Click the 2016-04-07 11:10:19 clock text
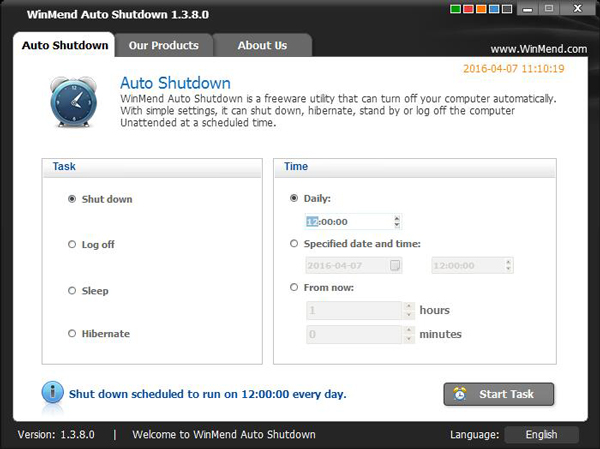This screenshot has width=600, height=449. click(x=514, y=69)
